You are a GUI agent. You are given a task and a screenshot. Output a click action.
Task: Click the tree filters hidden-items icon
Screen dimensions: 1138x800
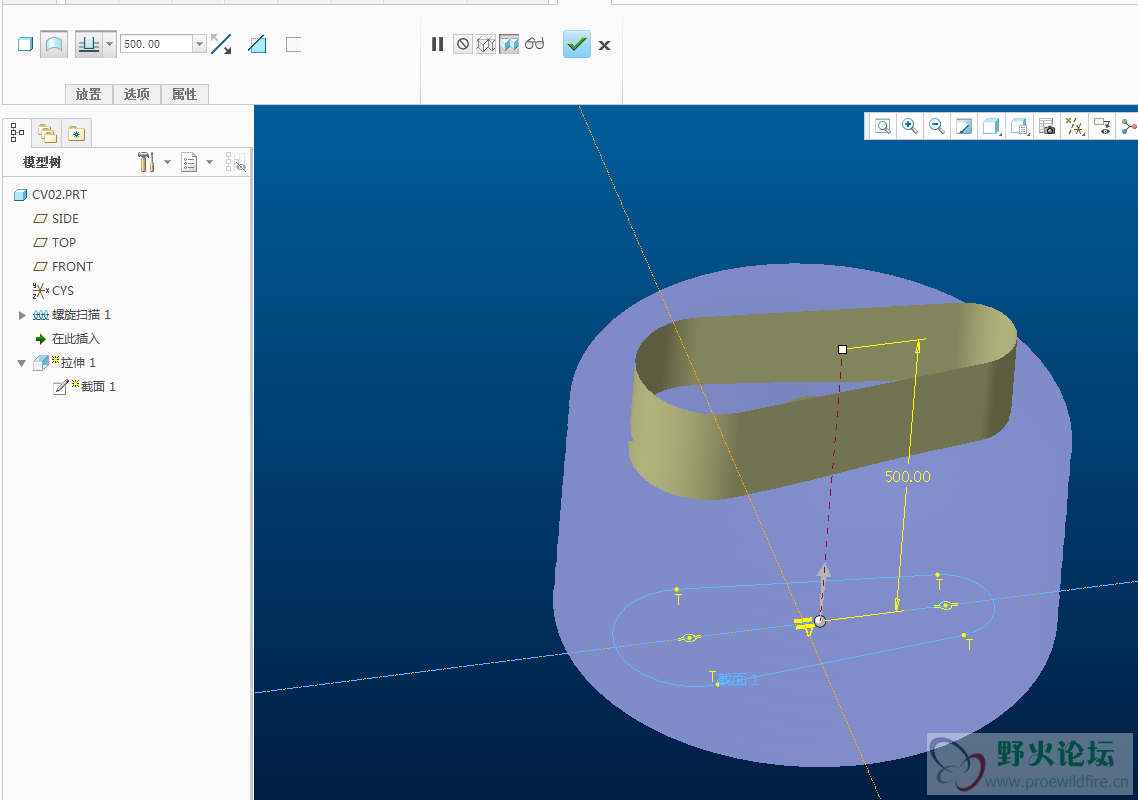[236, 162]
